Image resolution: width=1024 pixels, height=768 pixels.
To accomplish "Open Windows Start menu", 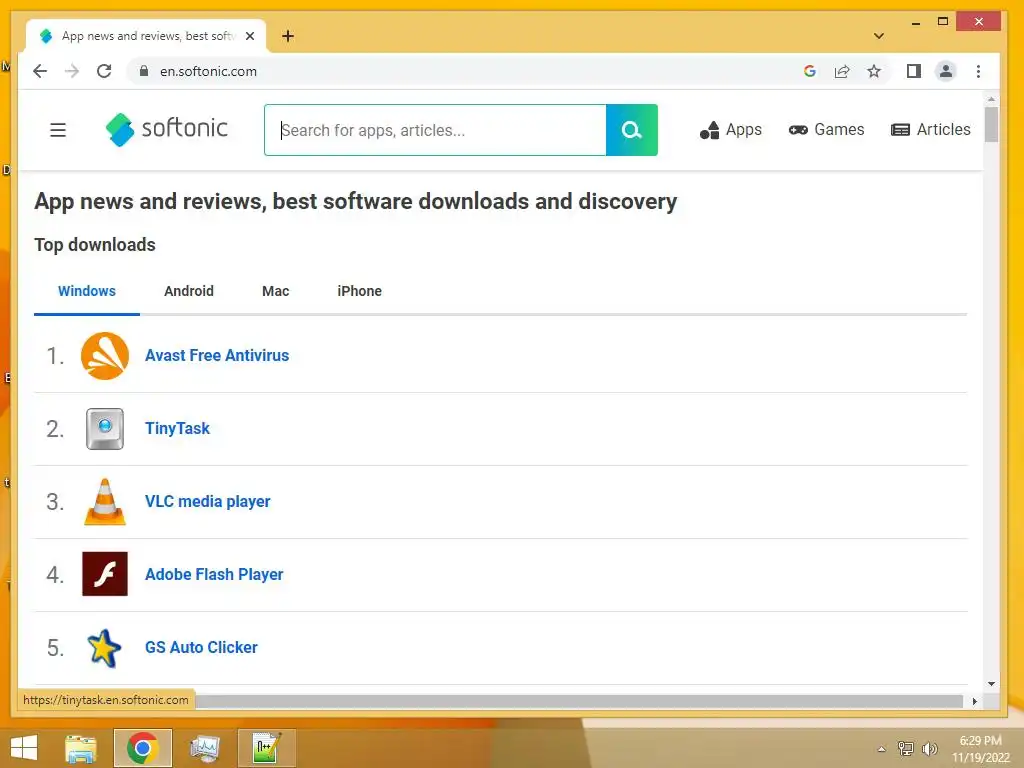I will point(24,748).
